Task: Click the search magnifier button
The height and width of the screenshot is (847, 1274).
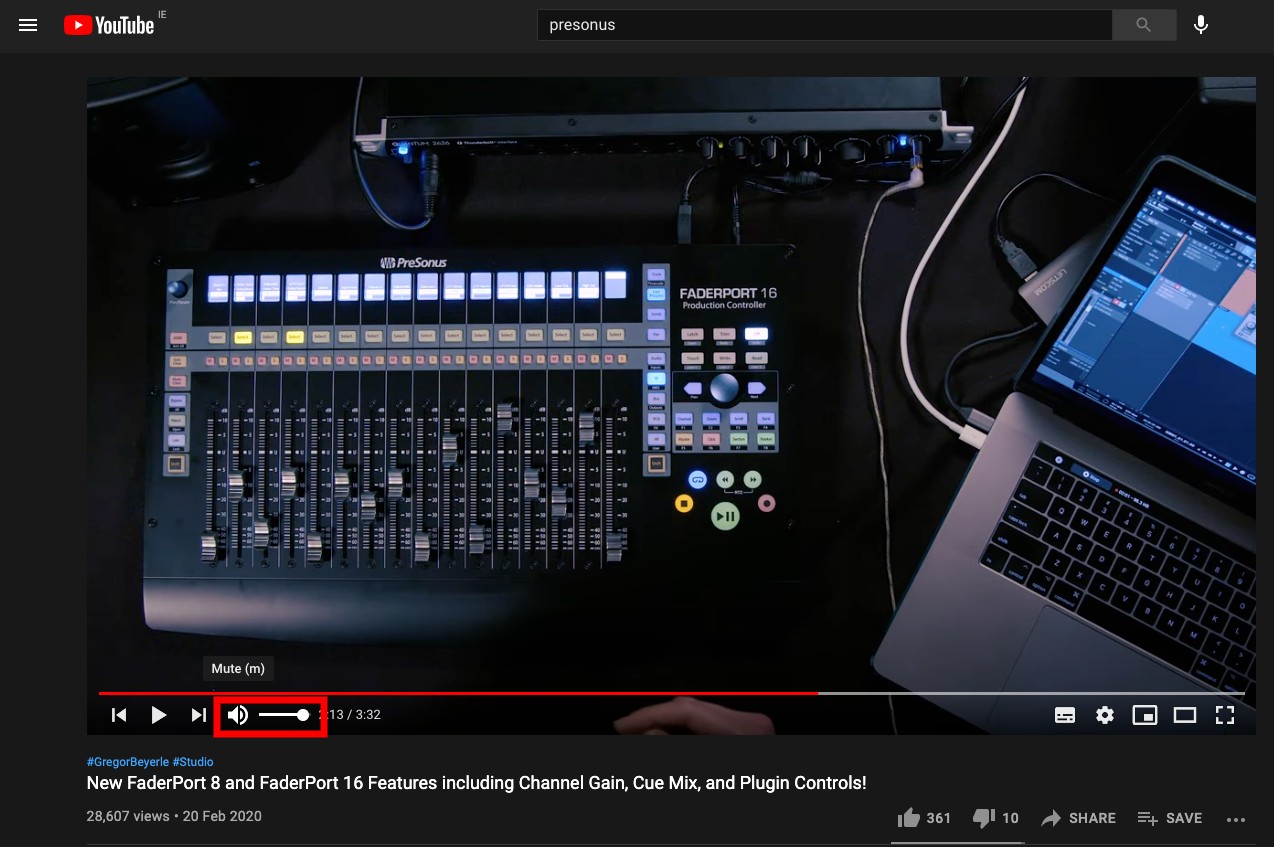Action: tap(1143, 25)
